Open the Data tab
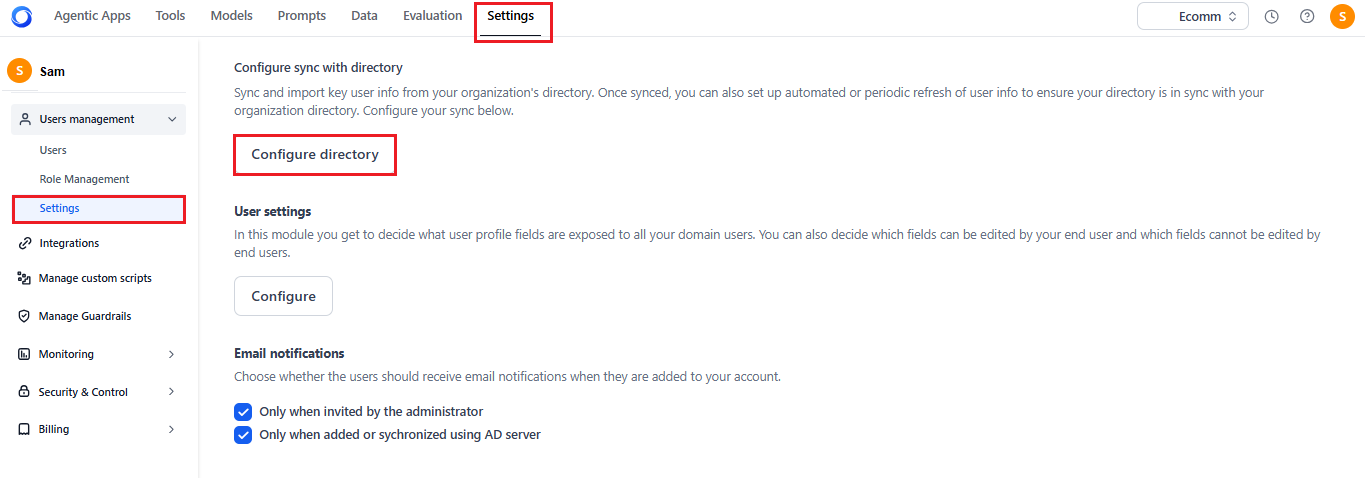The height and width of the screenshot is (478, 1365). tap(365, 16)
